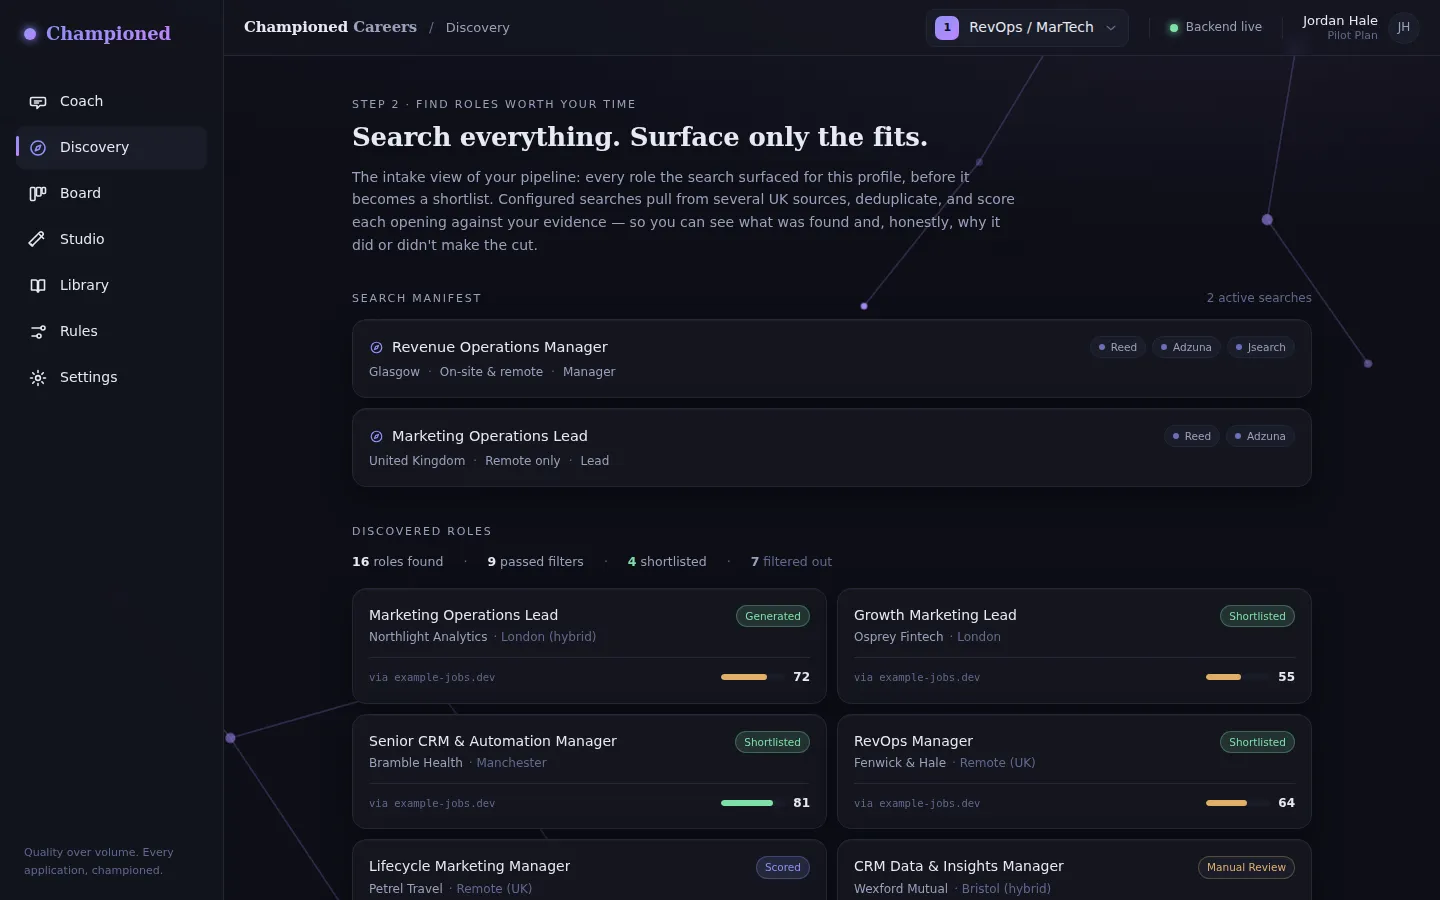Click the Jordan Hale user name
Screen dimensions: 1440x900
click(x=1340, y=21)
